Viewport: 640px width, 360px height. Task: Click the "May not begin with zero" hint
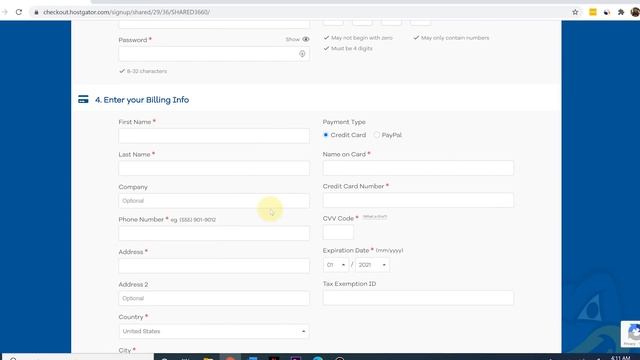coord(362,38)
